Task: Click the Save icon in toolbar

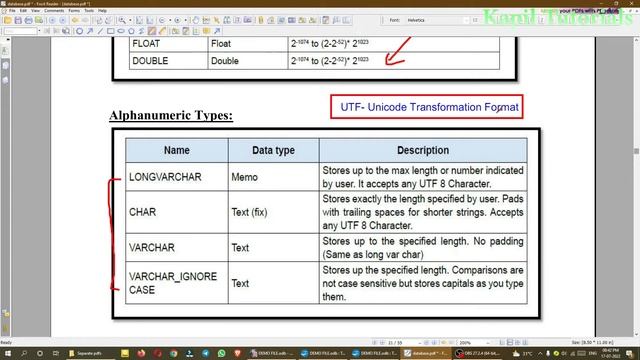Action: [18, 20]
